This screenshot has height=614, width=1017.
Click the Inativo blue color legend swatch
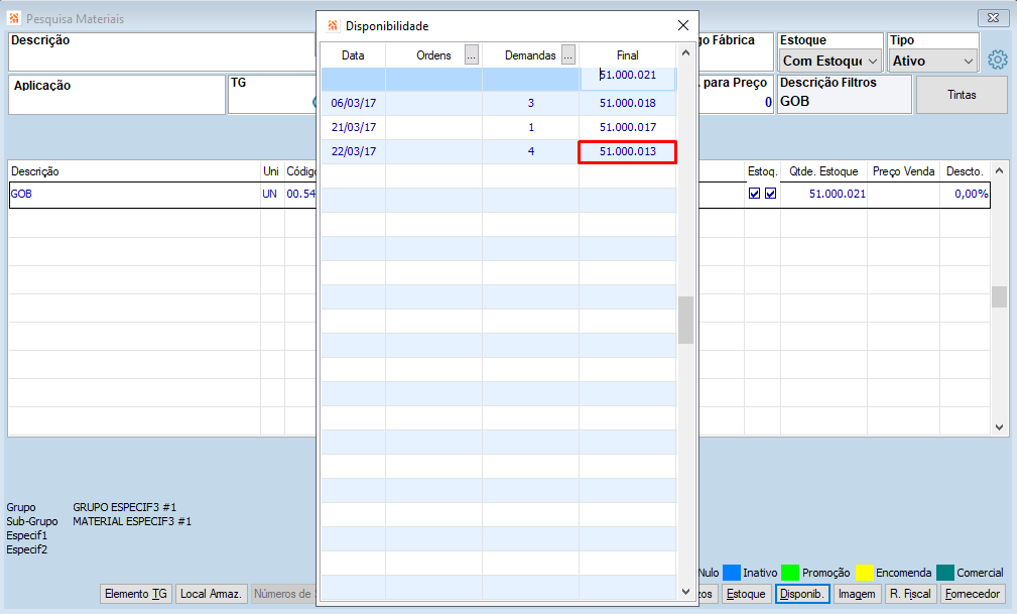(x=732, y=573)
